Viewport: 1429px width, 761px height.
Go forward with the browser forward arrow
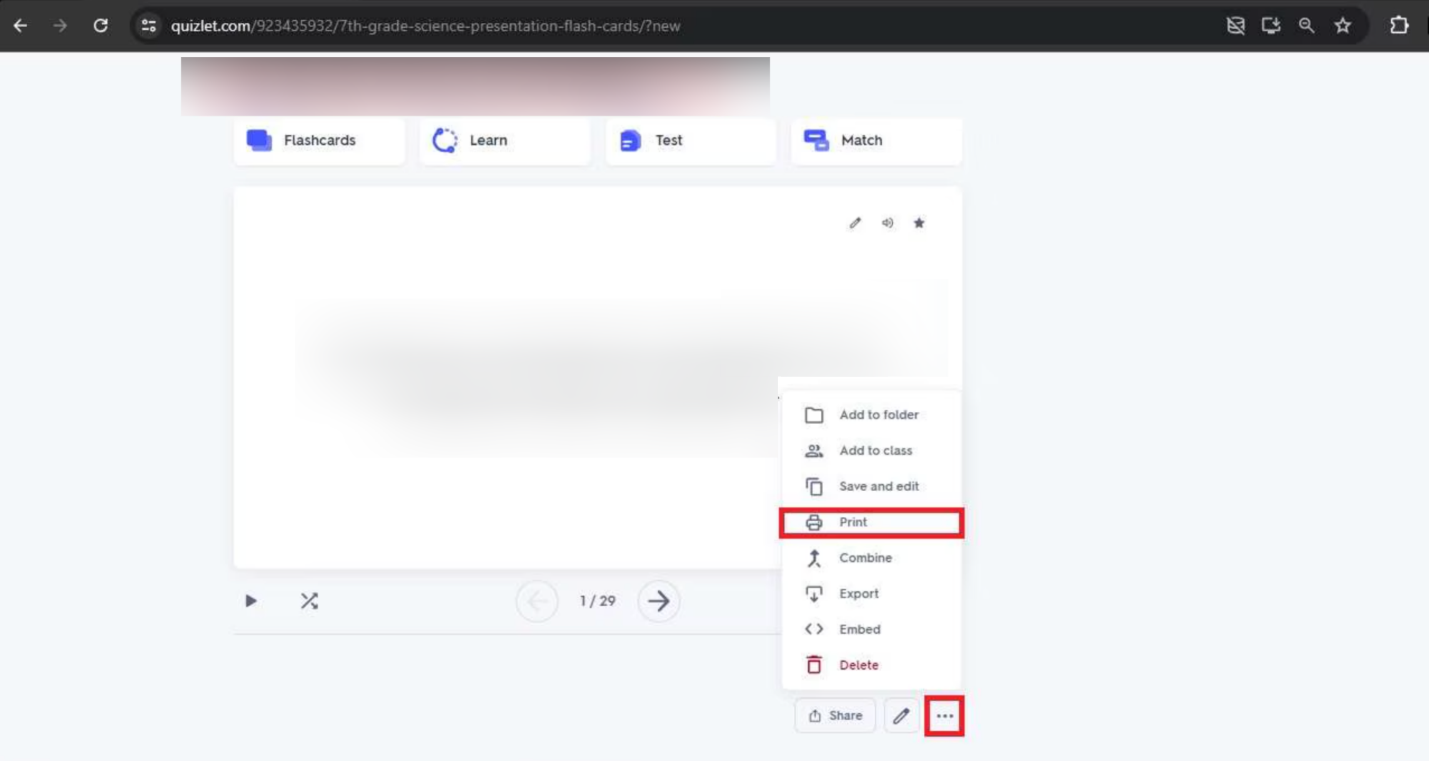[x=60, y=26]
